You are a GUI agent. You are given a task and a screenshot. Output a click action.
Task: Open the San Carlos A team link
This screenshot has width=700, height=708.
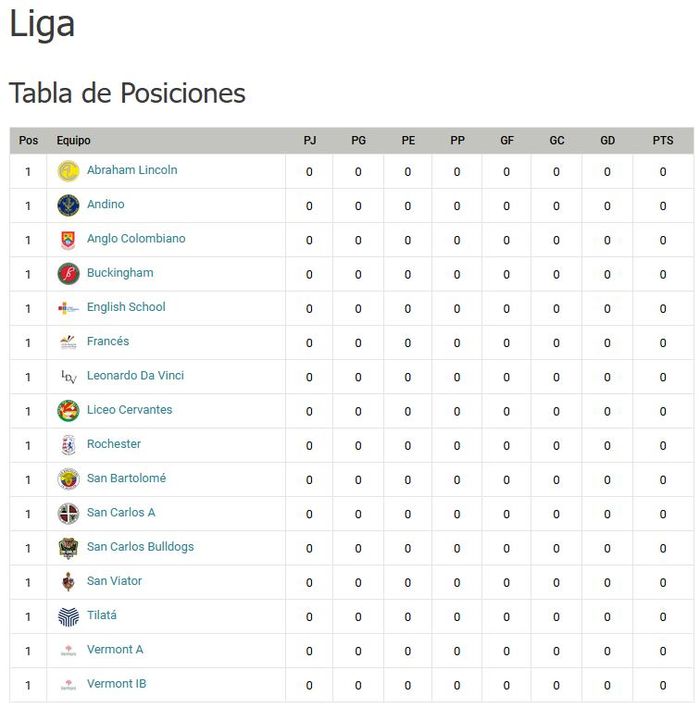coord(121,513)
